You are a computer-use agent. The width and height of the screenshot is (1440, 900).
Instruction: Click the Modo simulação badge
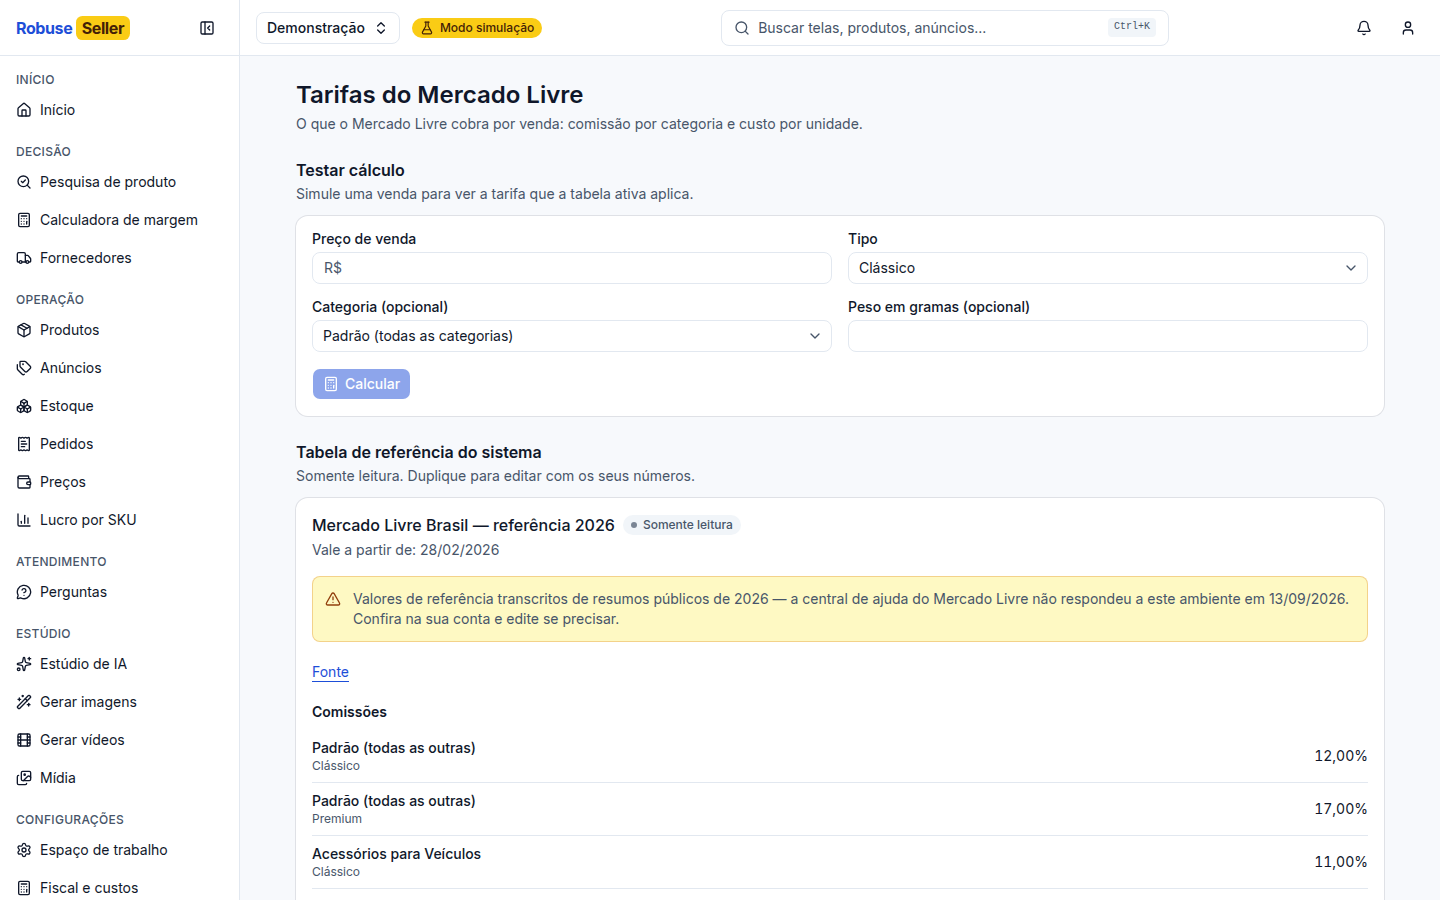pos(477,28)
